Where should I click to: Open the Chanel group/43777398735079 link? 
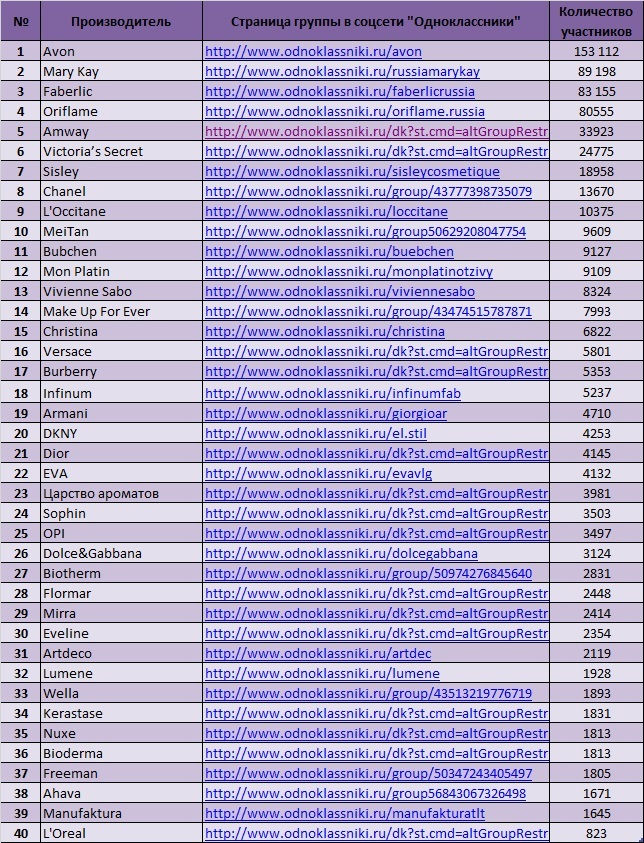tap(368, 191)
